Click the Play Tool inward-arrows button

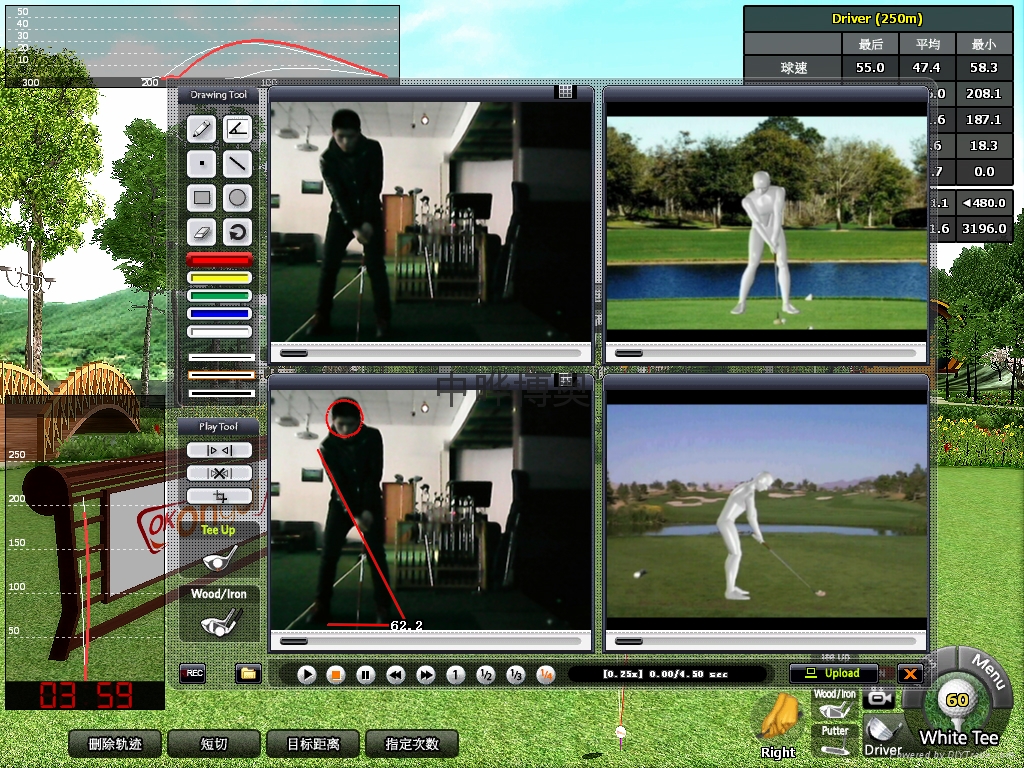coord(219,451)
